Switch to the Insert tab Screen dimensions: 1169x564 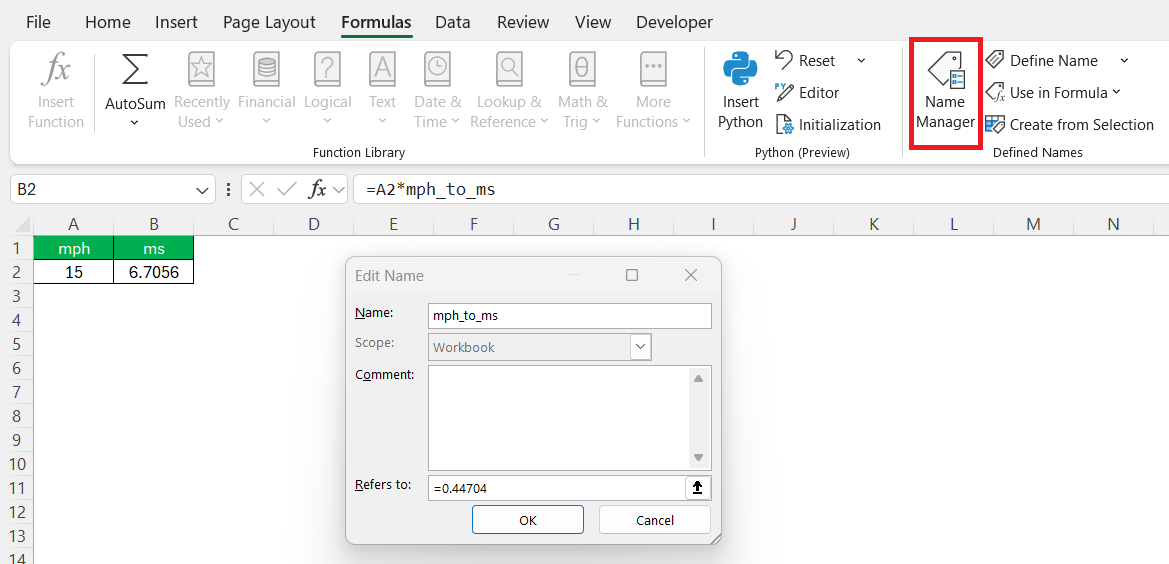[x=177, y=22]
